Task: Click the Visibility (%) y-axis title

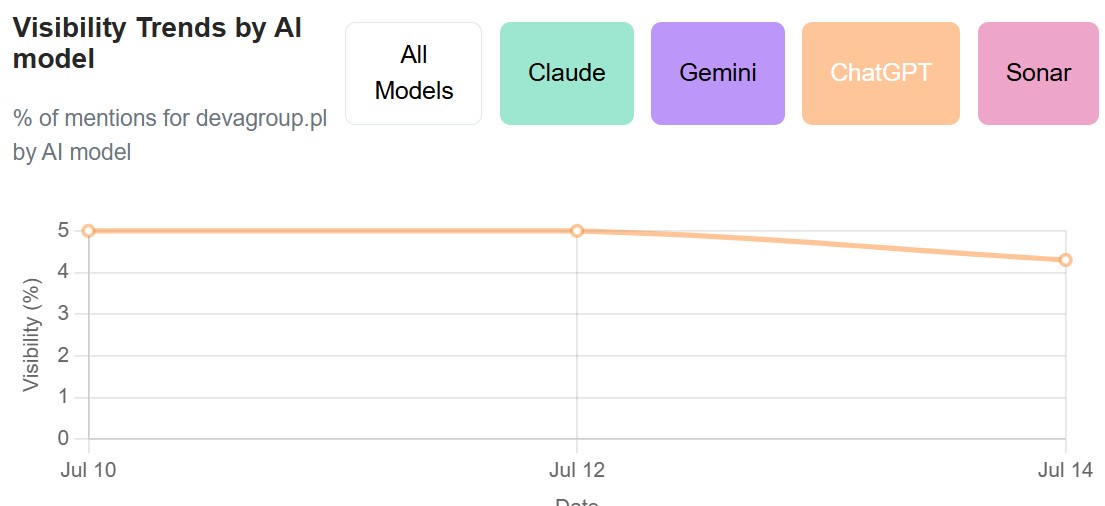Action: 32,335
